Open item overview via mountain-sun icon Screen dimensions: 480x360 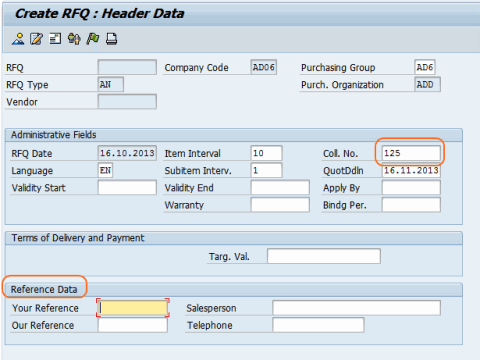[18, 39]
